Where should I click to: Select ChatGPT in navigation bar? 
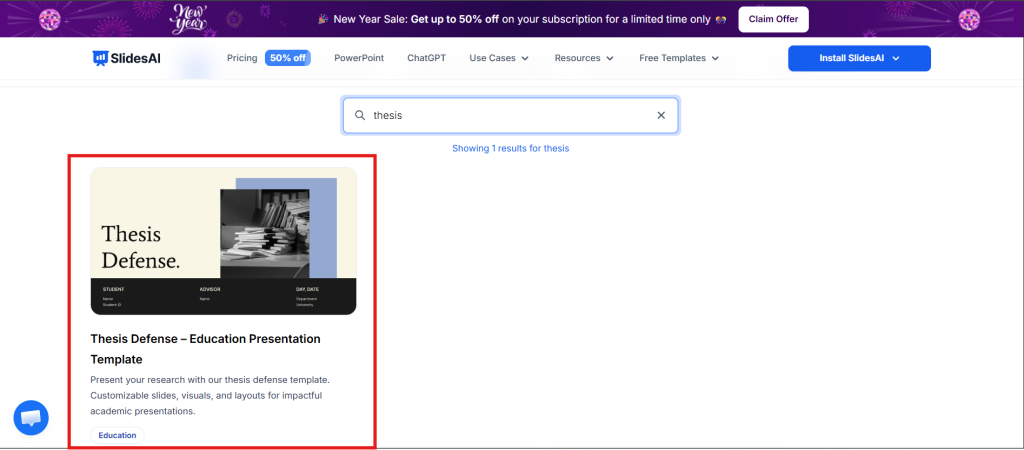(x=426, y=58)
